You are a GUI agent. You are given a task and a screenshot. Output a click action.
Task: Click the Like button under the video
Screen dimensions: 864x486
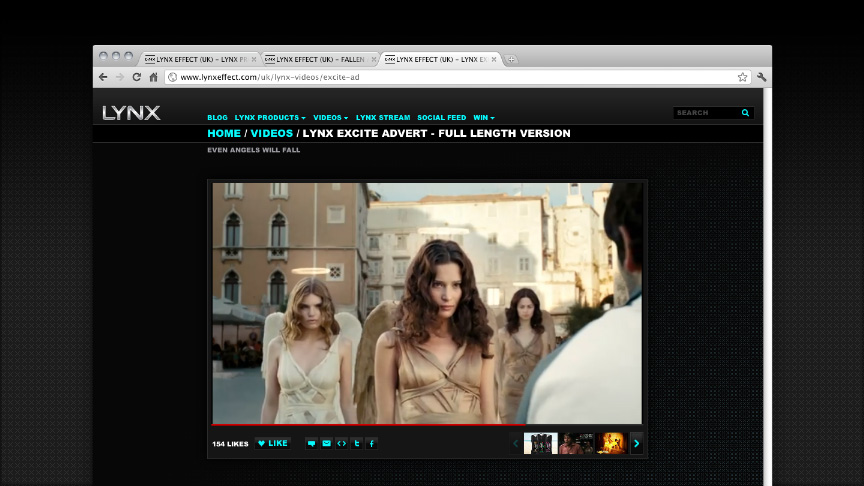pyautogui.click(x=273, y=444)
